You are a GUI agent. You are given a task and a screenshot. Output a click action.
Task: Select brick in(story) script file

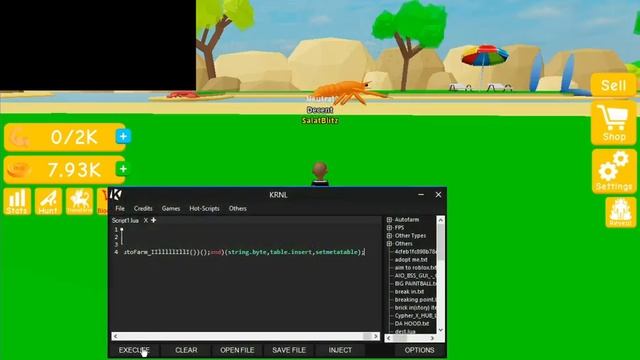(415, 307)
